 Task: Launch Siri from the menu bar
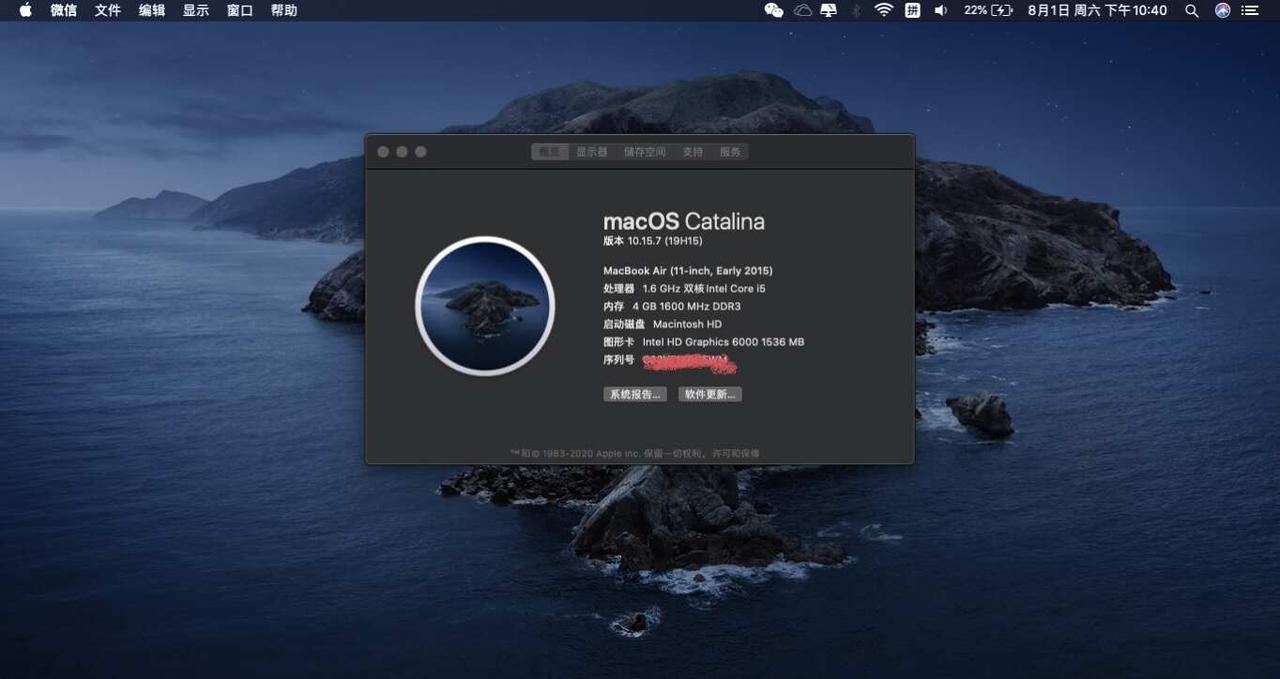pyautogui.click(x=1222, y=10)
